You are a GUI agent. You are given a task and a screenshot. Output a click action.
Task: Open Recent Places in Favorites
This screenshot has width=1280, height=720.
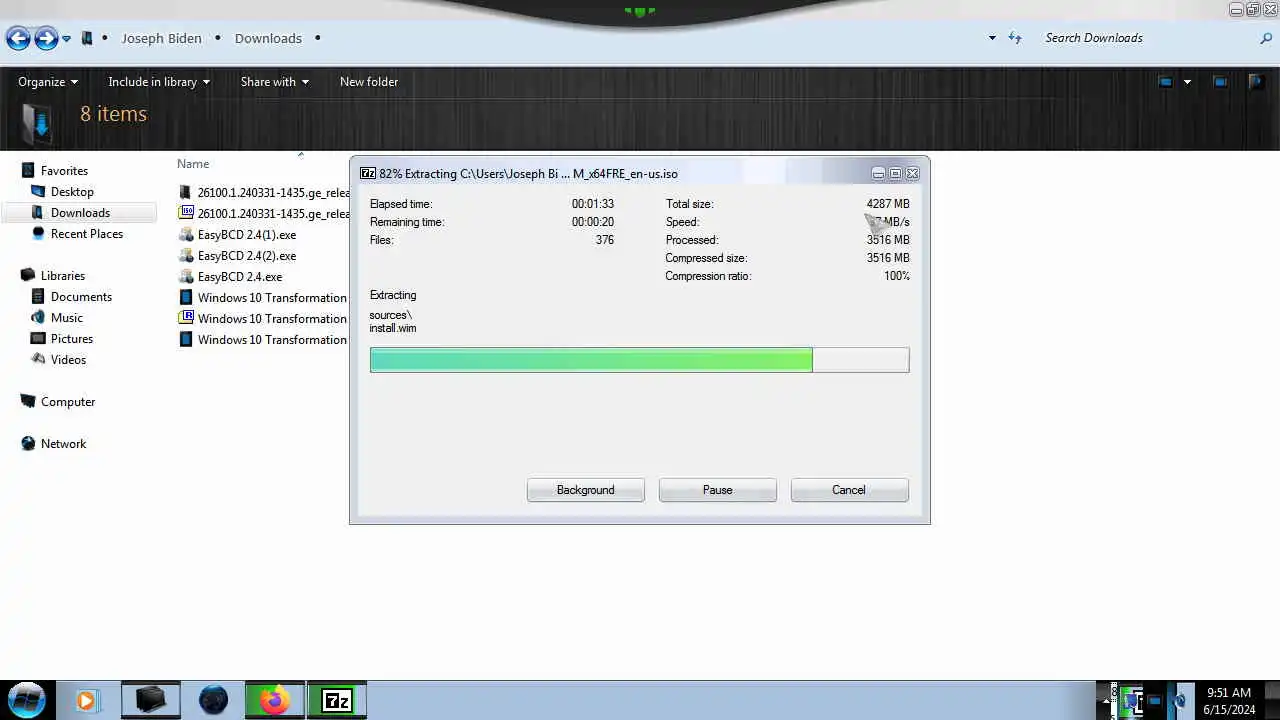pos(87,234)
